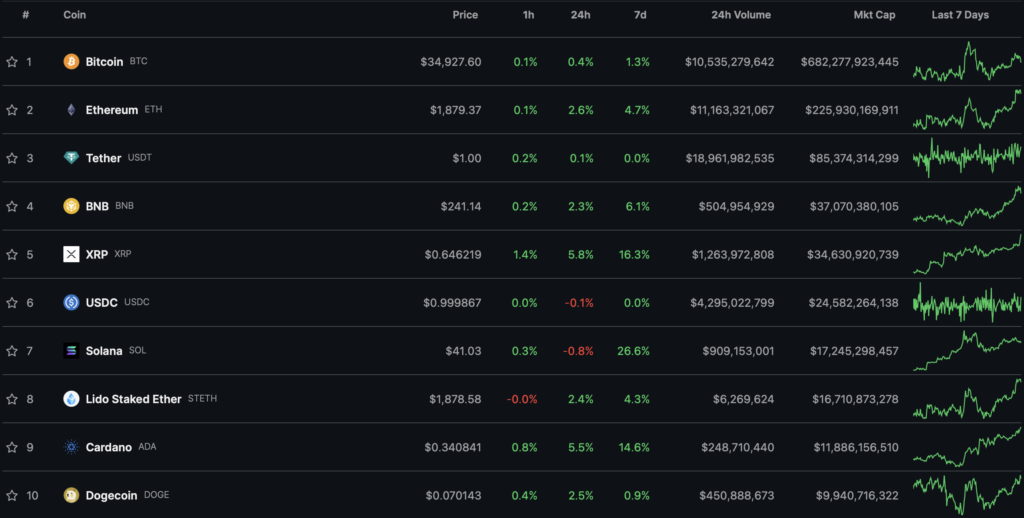Click XRP's last 7 days chart
Screen dimensions: 1024x518
click(967, 254)
